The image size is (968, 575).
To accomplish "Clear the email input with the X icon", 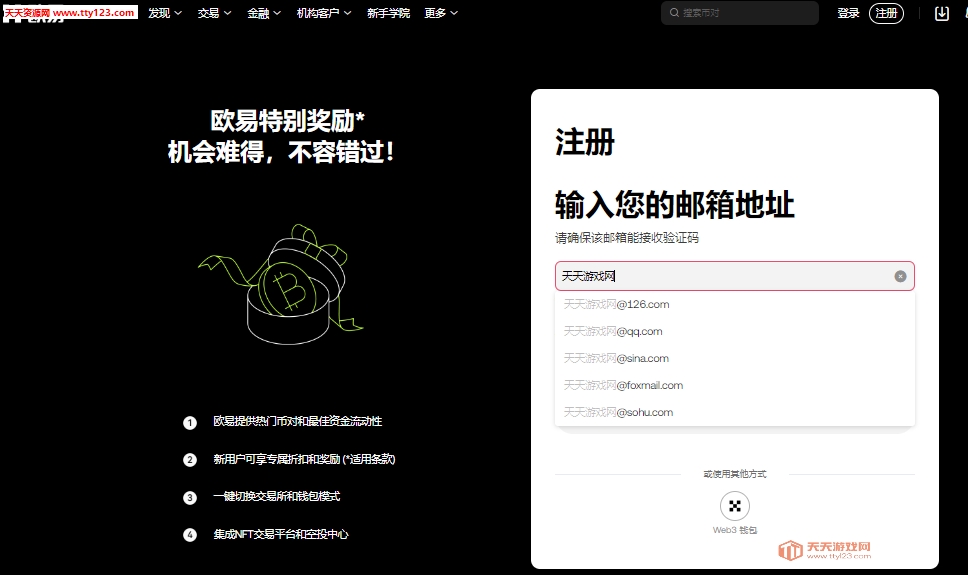I will click(x=900, y=276).
